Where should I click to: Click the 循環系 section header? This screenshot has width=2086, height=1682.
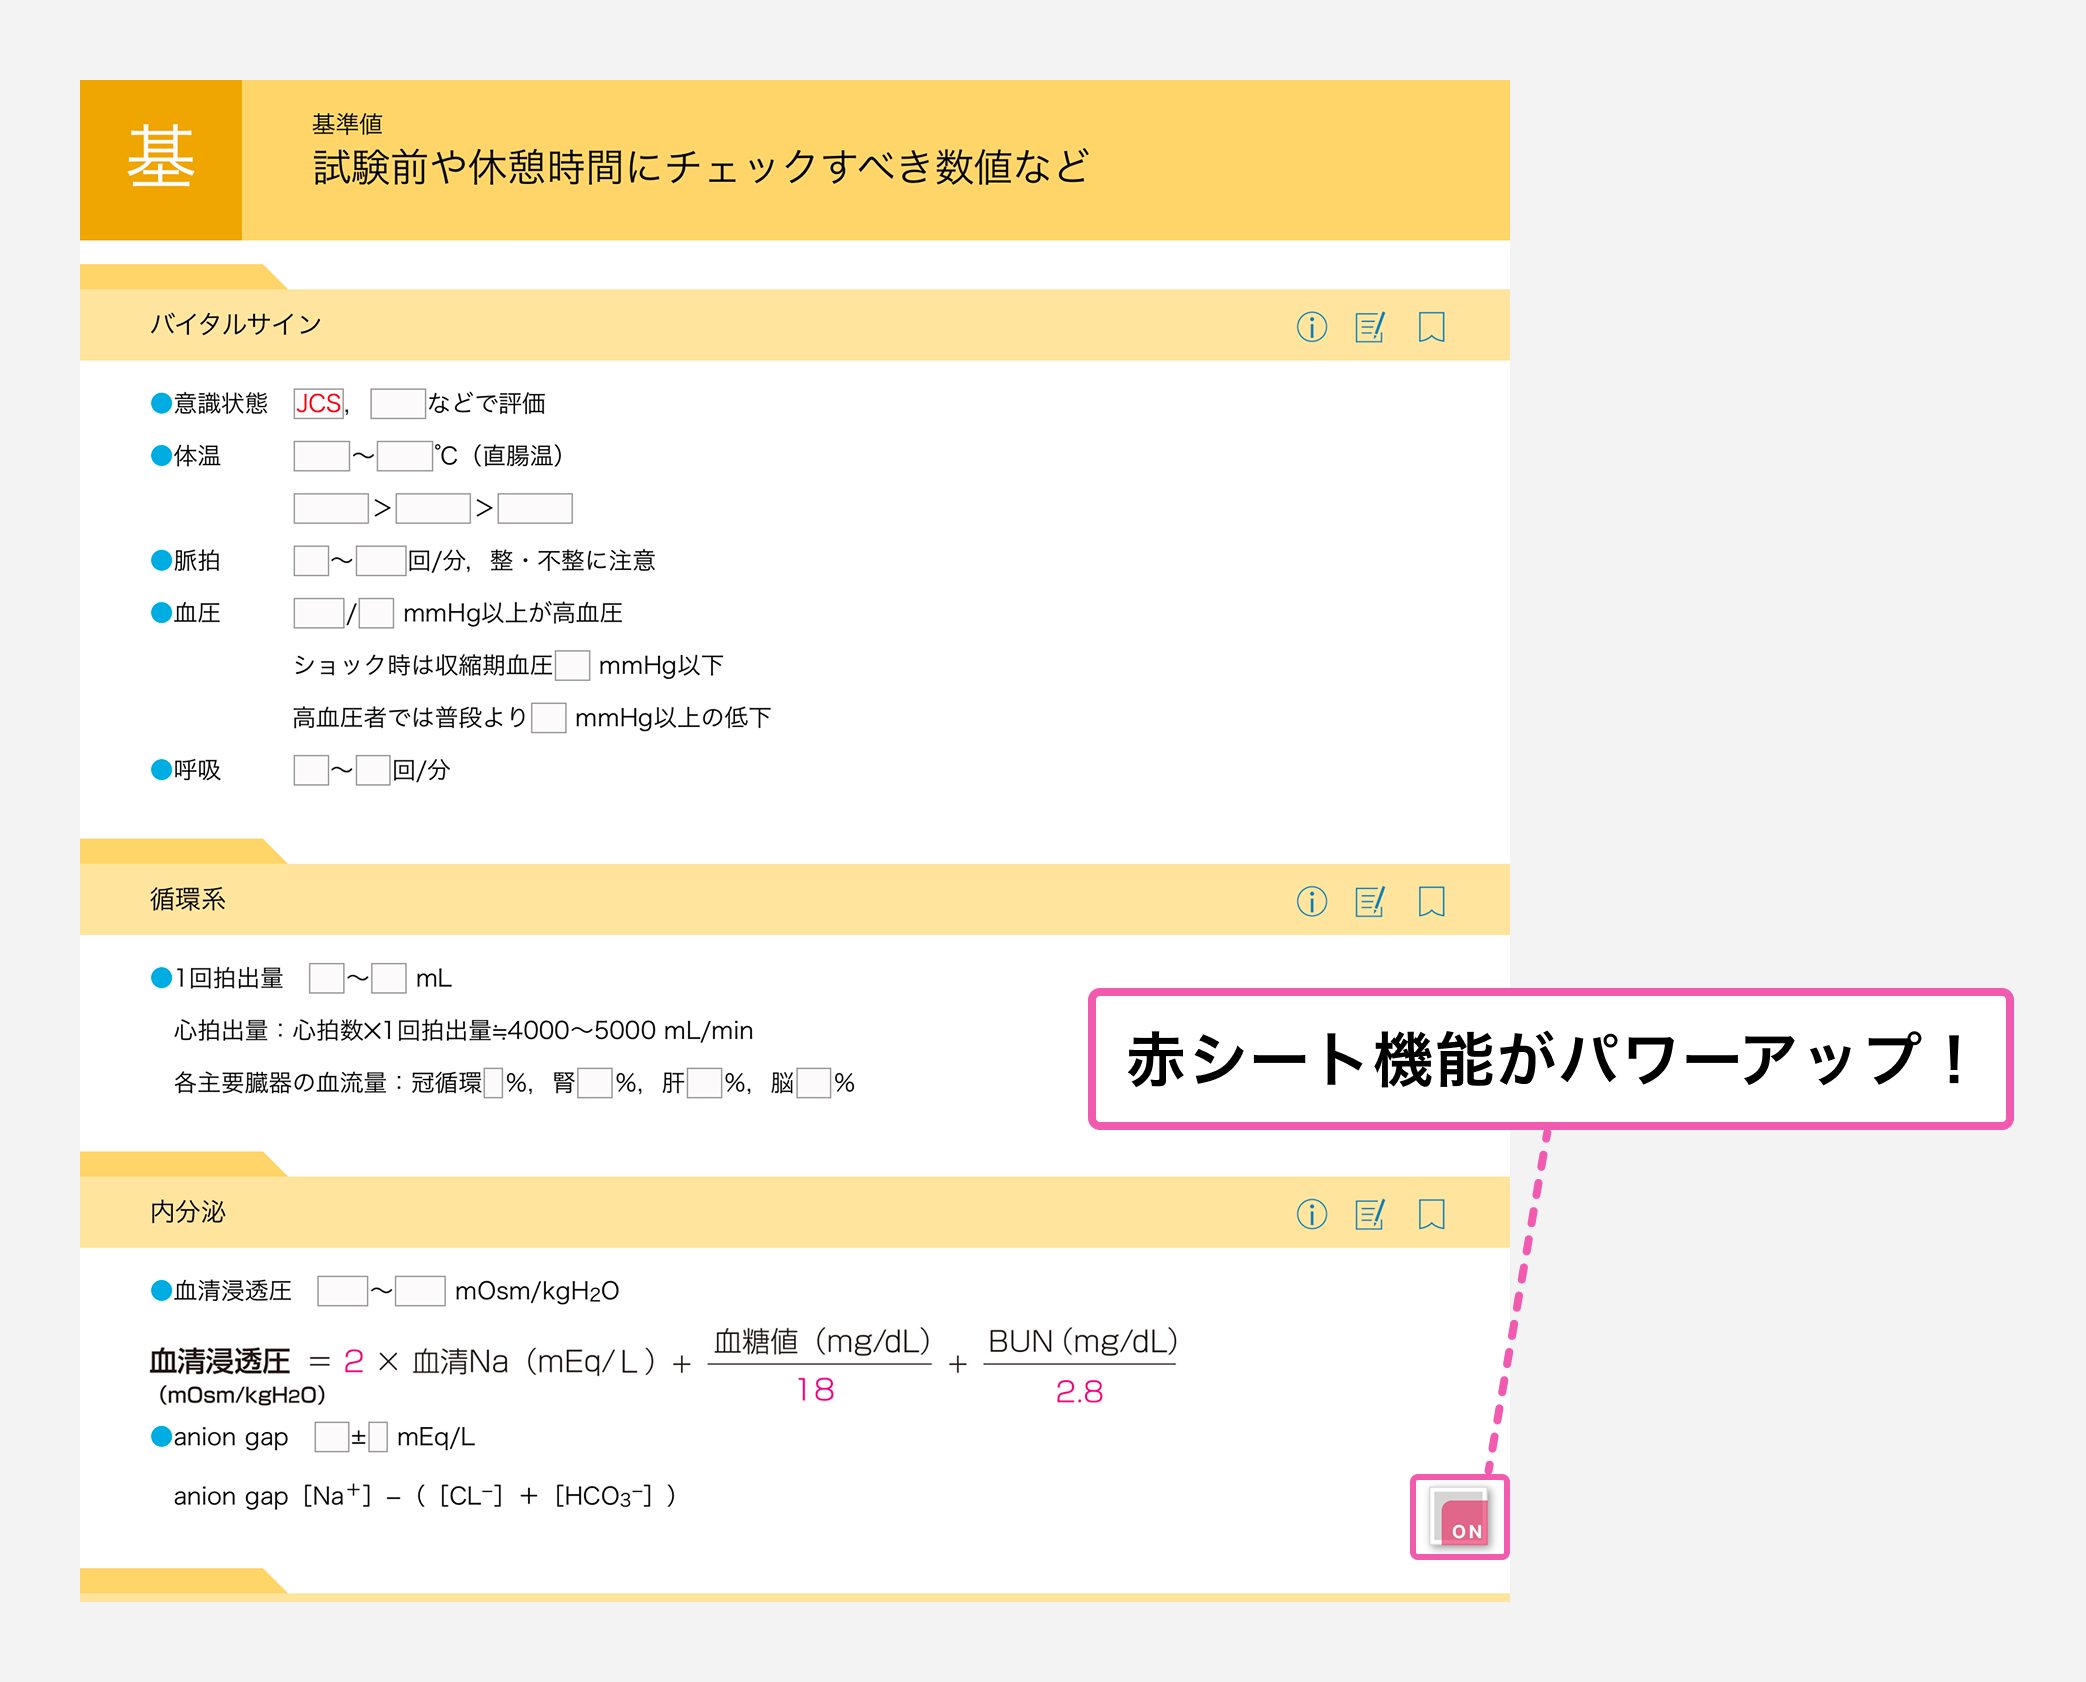tap(188, 899)
